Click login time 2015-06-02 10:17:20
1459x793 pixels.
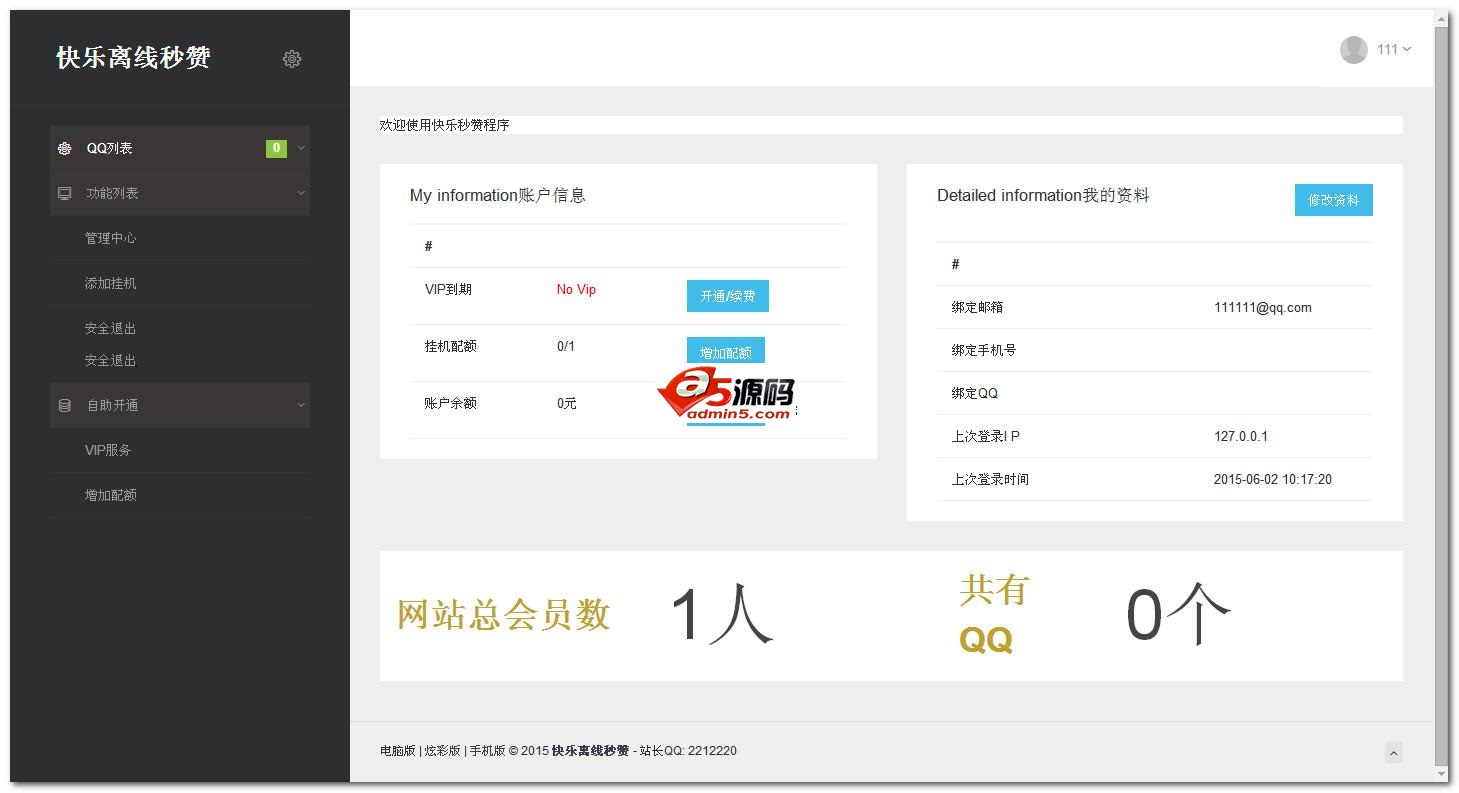(x=1273, y=479)
